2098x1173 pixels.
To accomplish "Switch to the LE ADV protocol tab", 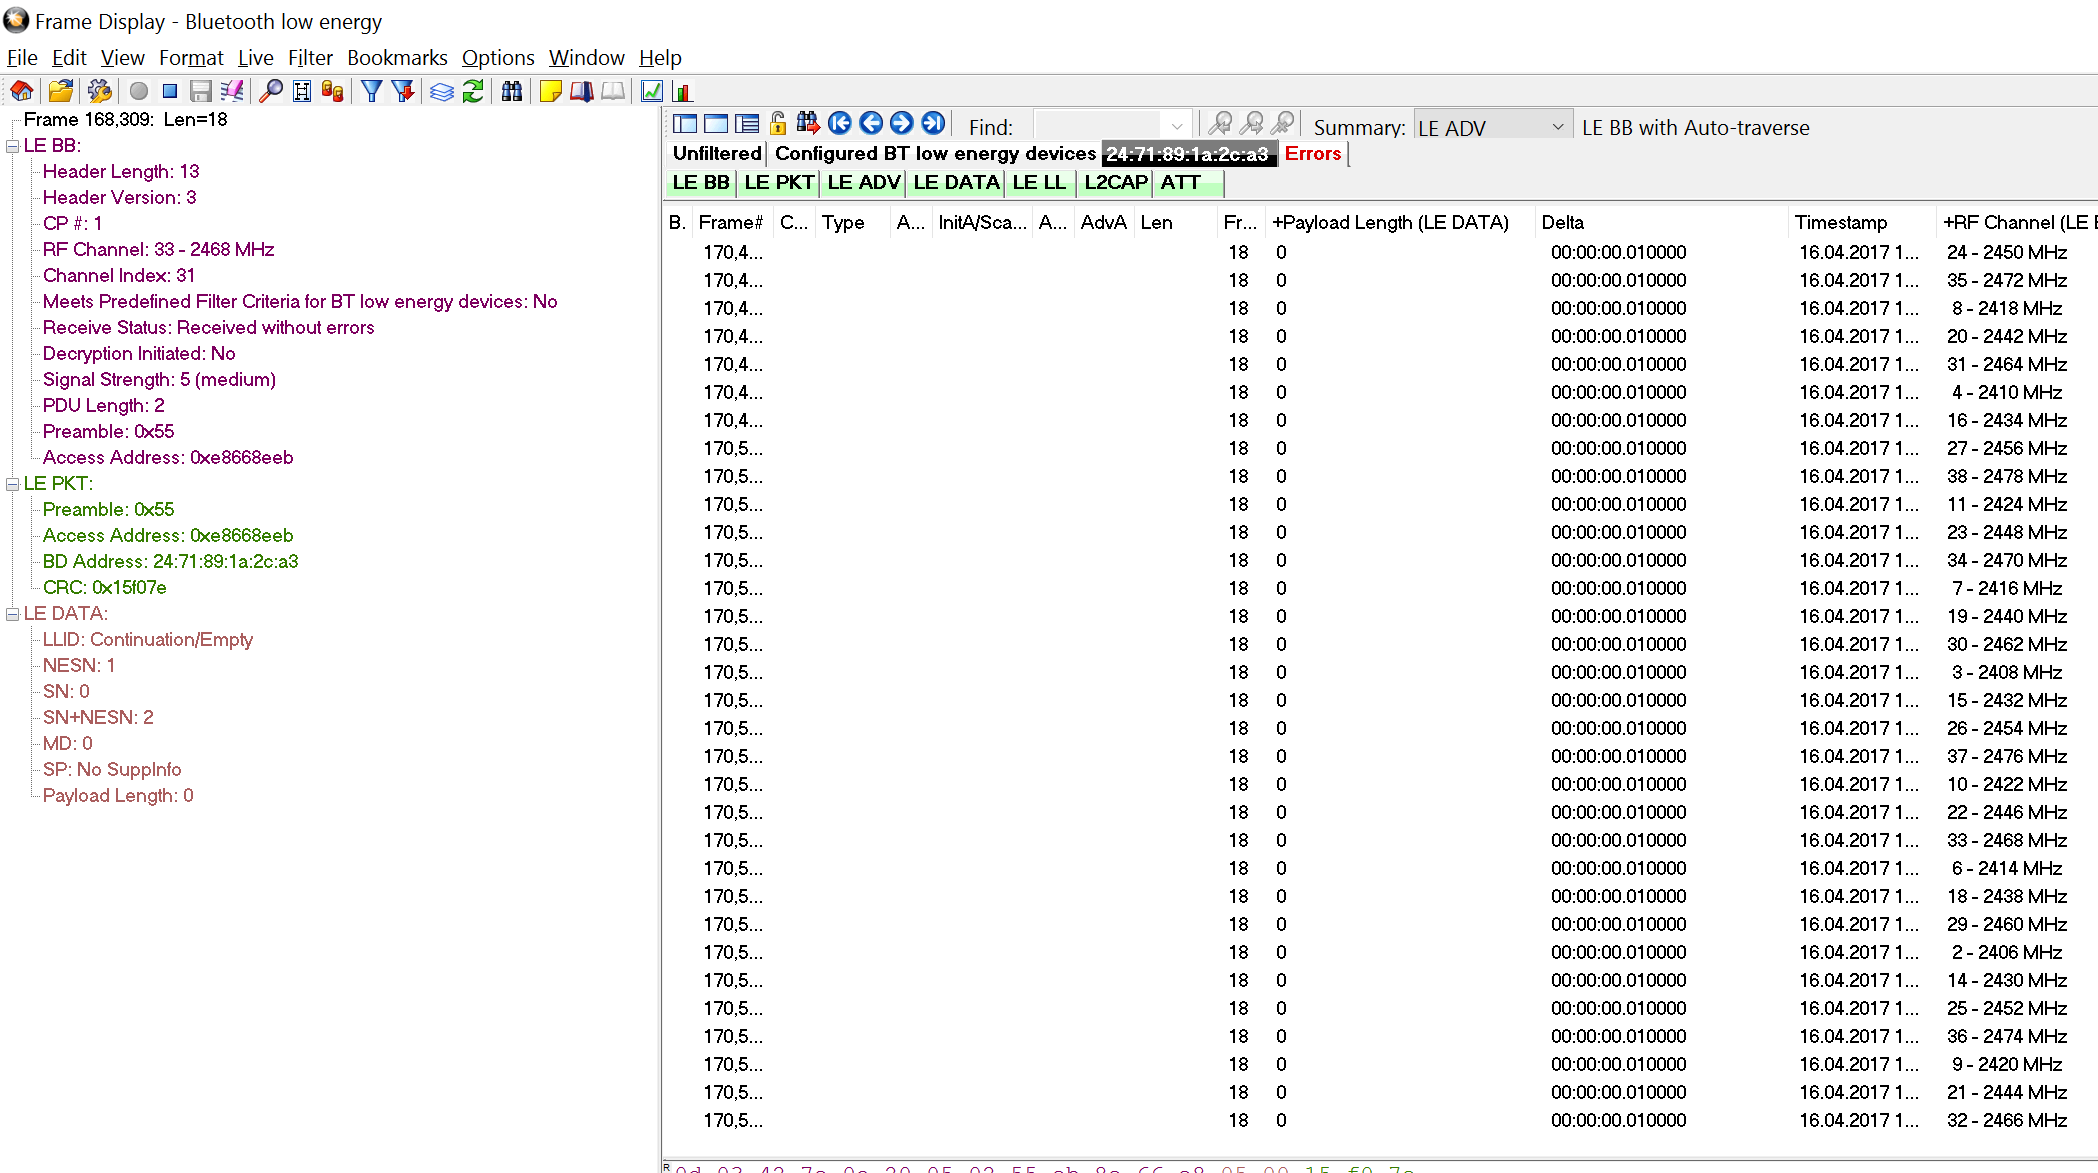I will click(864, 183).
